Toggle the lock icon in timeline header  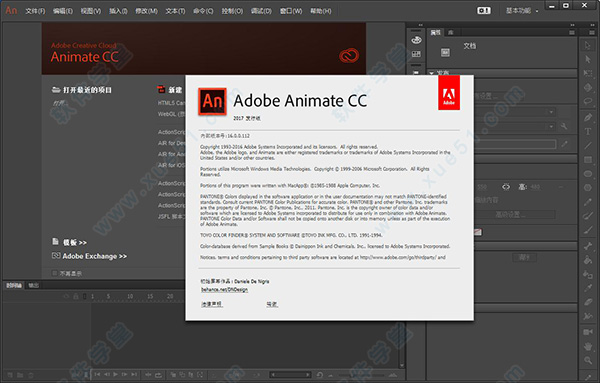click(76, 296)
